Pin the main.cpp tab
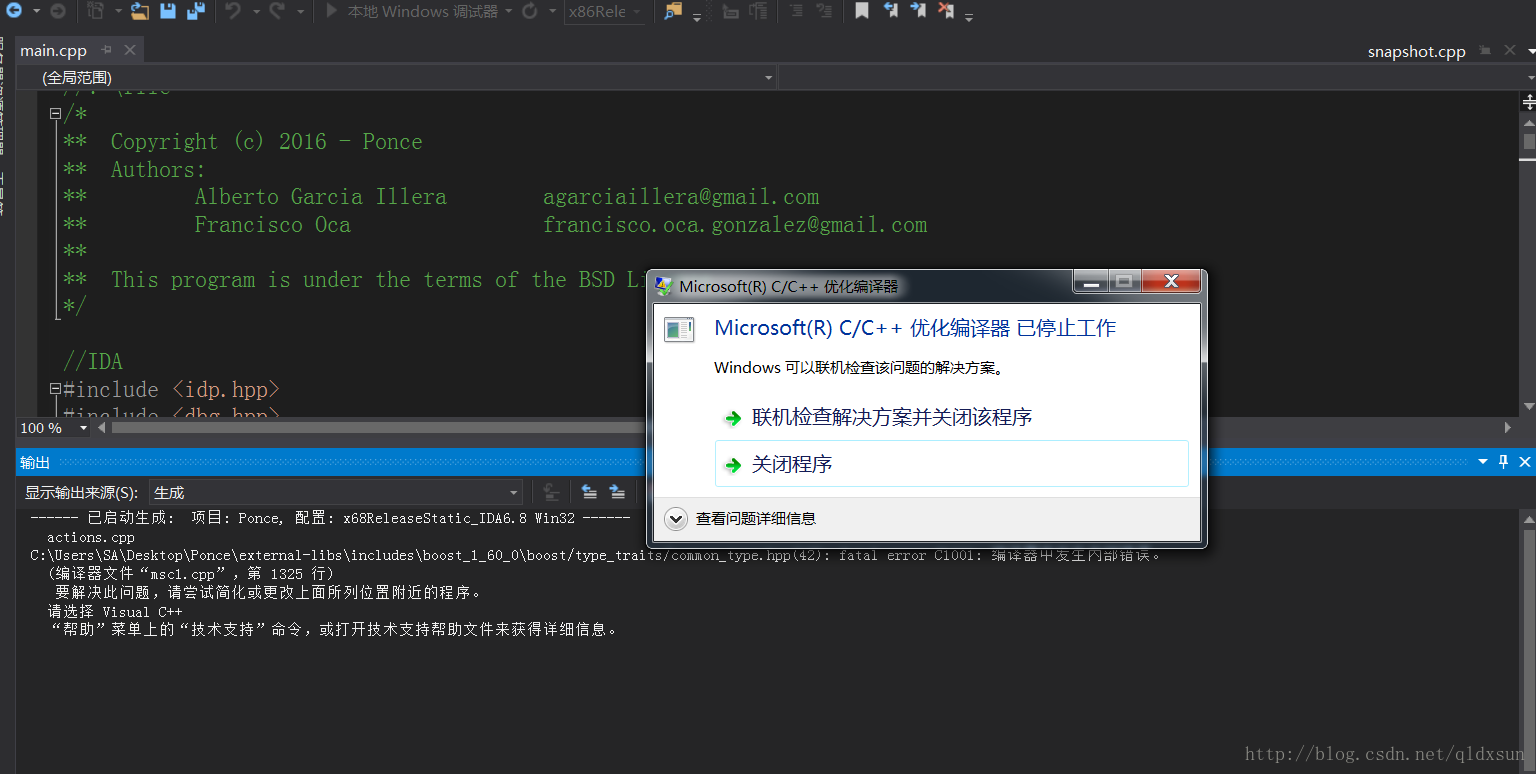Viewport: 1536px width, 774px height. [x=107, y=50]
